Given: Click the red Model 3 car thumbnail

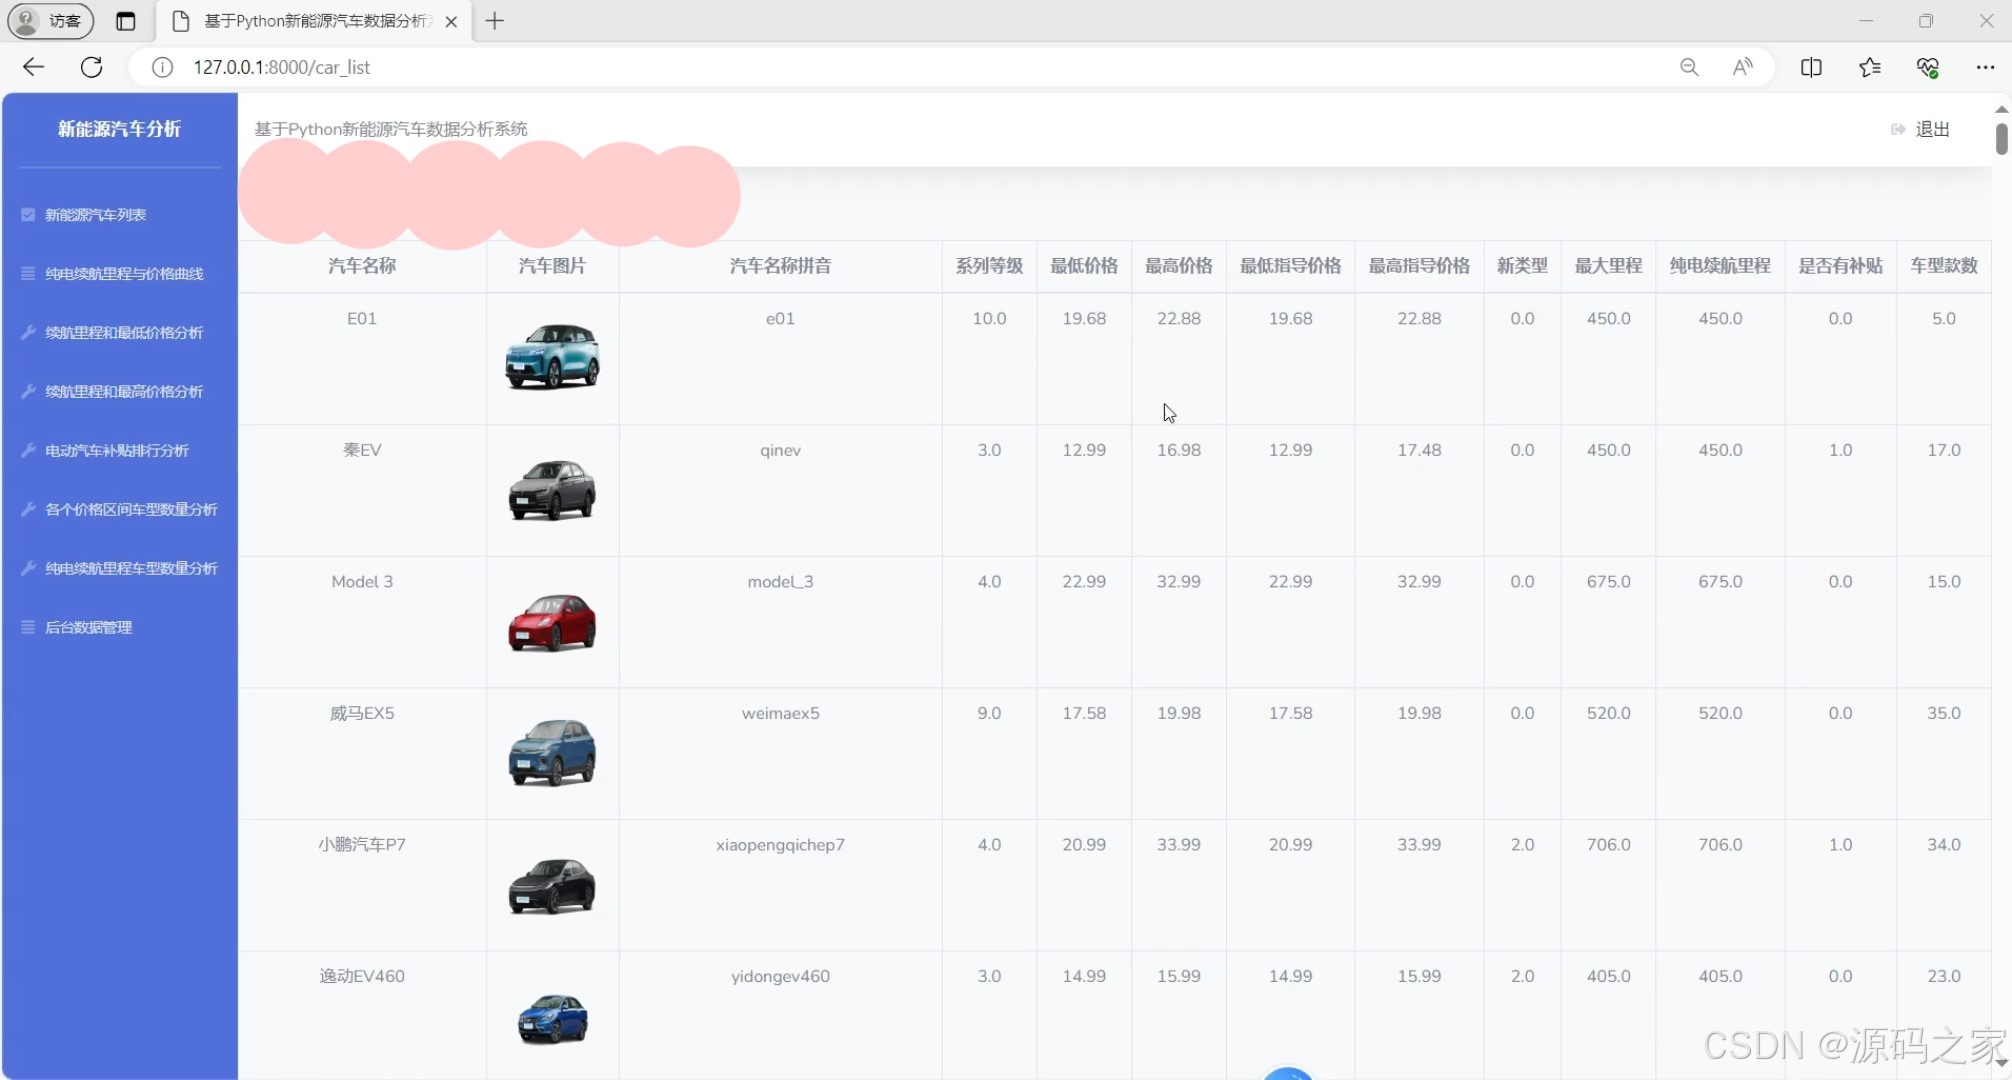Looking at the screenshot, I should tap(552, 622).
